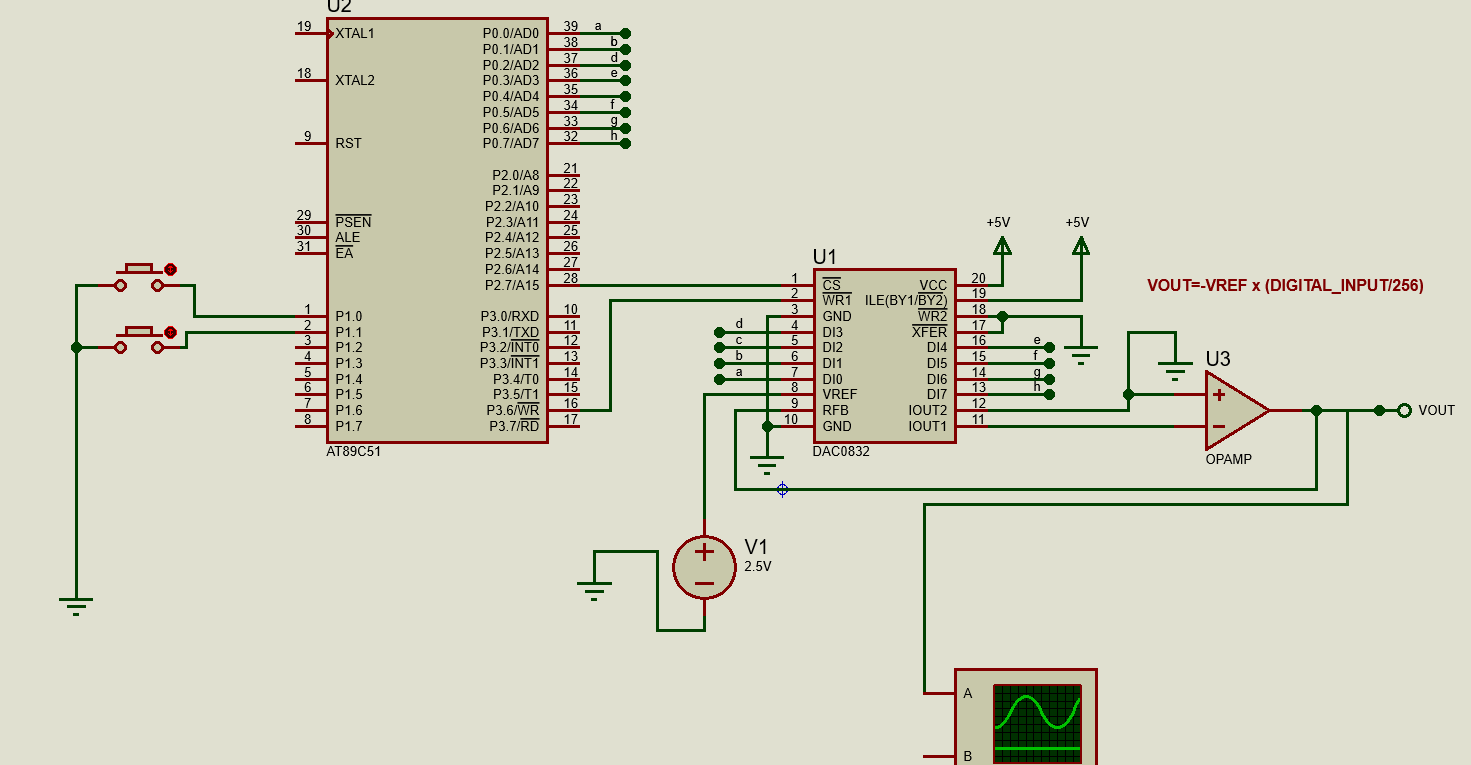The width and height of the screenshot is (1471, 765).
Task: Click the U1 reference label
Action: [825, 257]
